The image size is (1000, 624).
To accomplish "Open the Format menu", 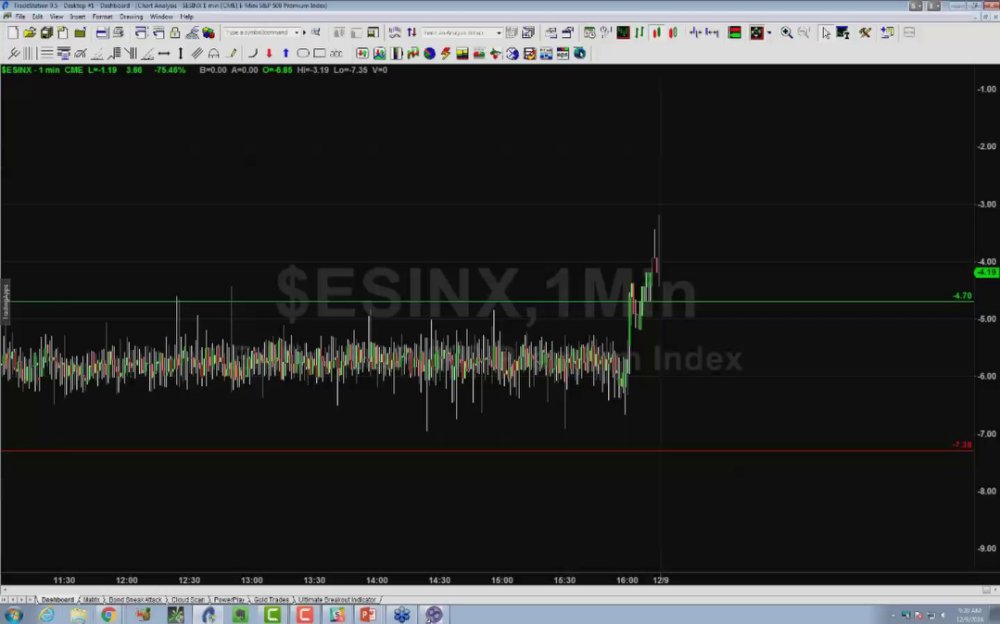I will 102,17.
